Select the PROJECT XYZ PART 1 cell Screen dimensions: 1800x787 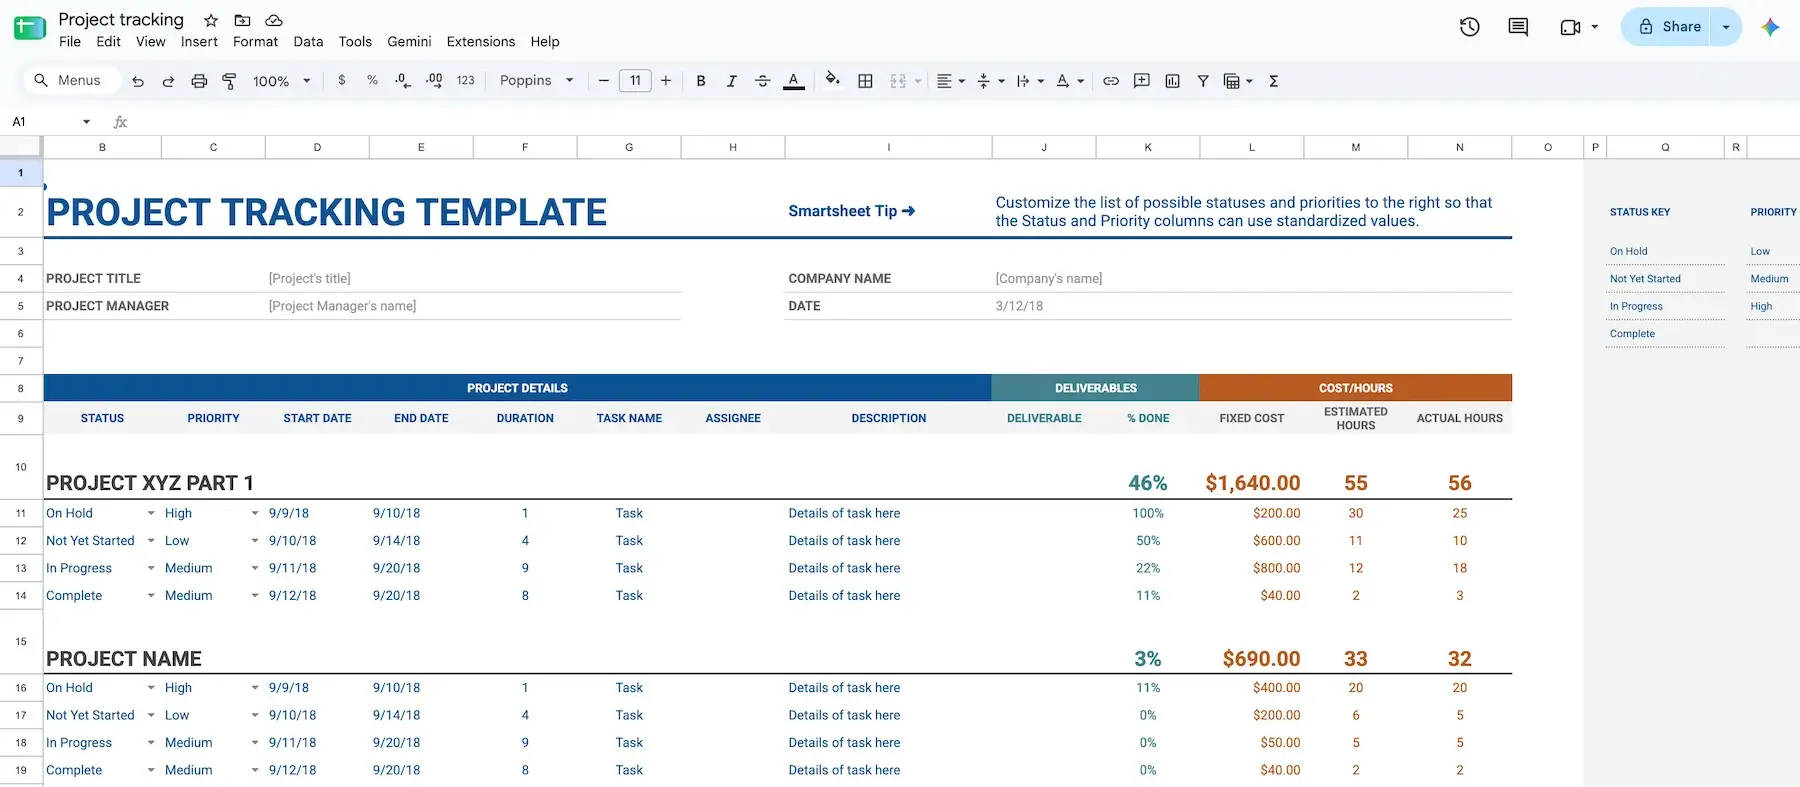click(x=150, y=483)
